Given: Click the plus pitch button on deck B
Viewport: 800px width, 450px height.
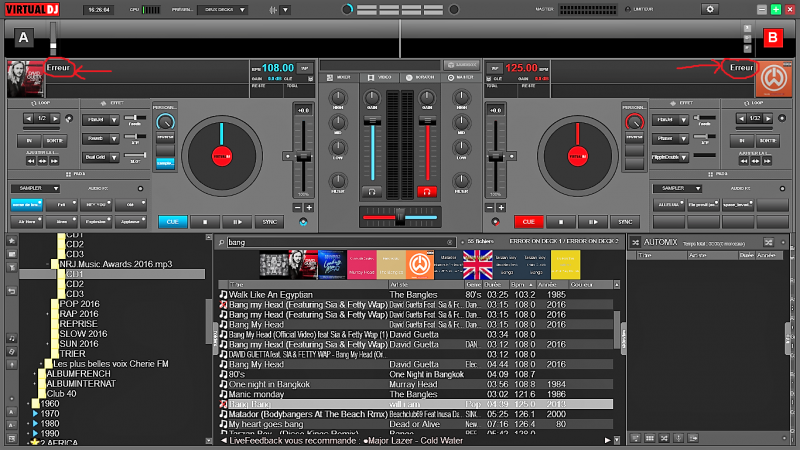Looking at the screenshot, I should point(501,208).
